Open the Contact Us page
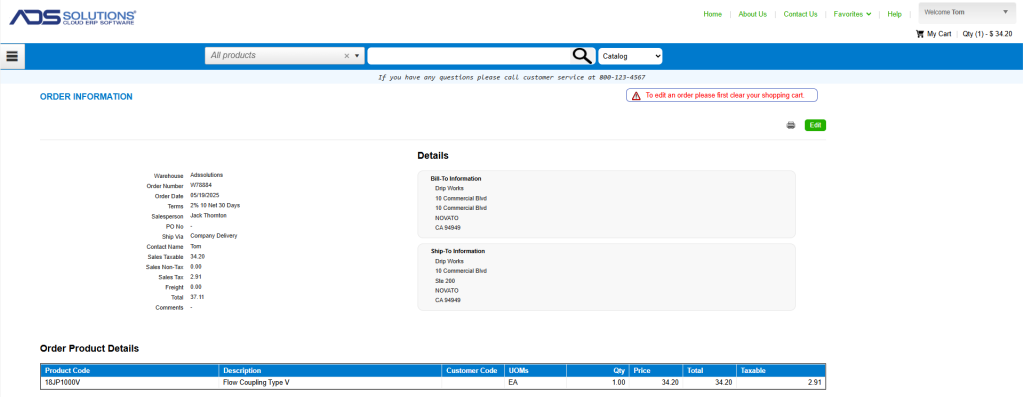The width and height of the screenshot is (1024, 397). [x=800, y=14]
